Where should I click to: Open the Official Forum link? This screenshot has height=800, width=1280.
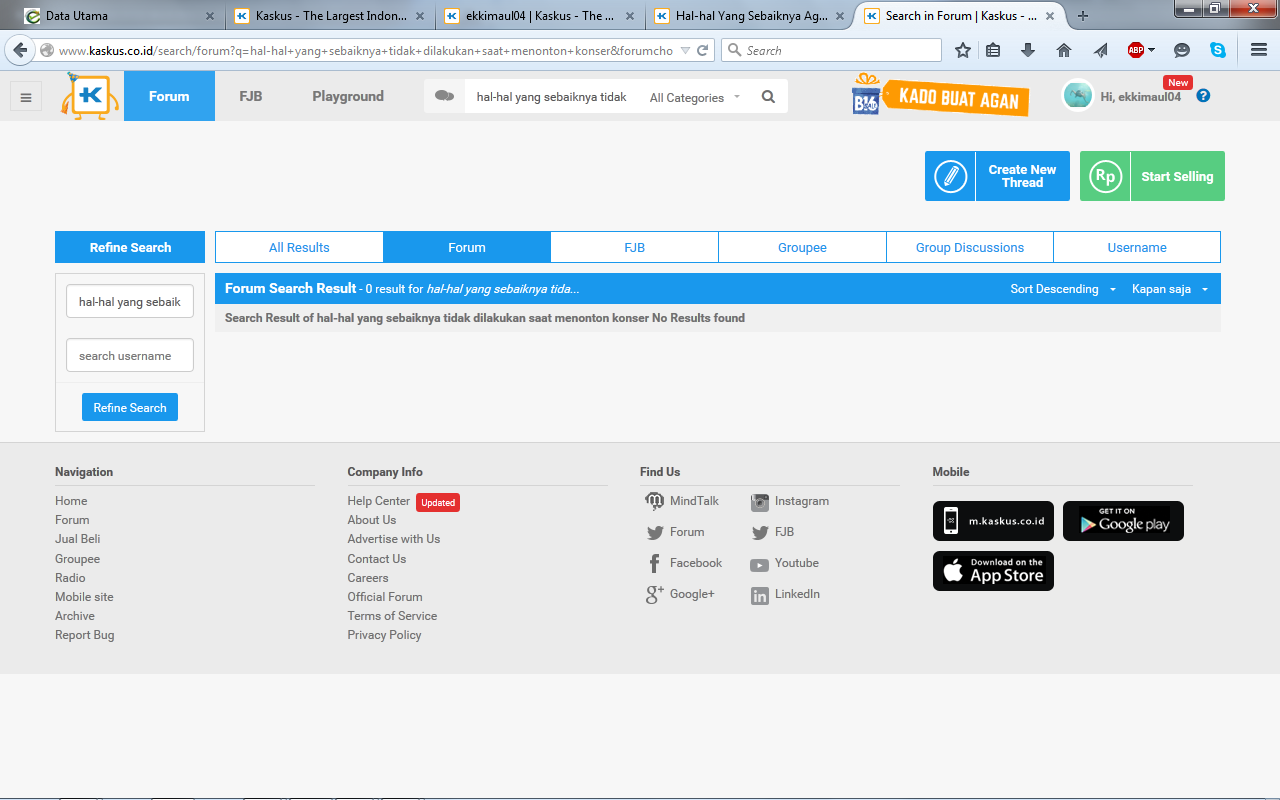(385, 597)
